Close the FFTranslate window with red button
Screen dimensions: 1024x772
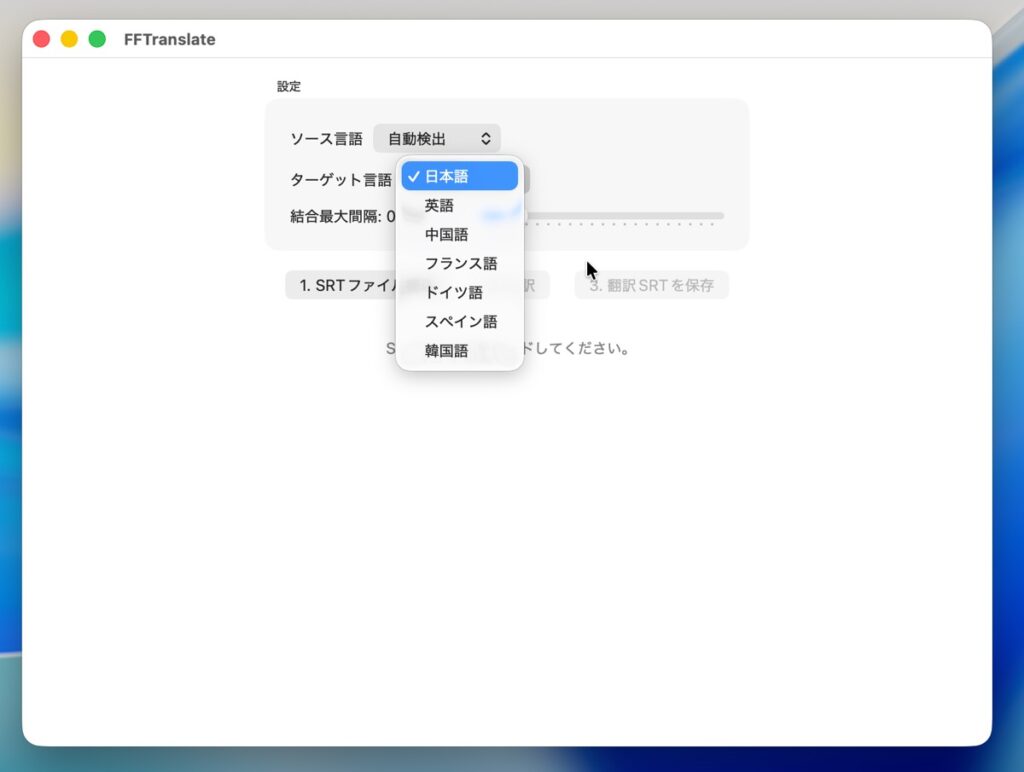(x=41, y=39)
